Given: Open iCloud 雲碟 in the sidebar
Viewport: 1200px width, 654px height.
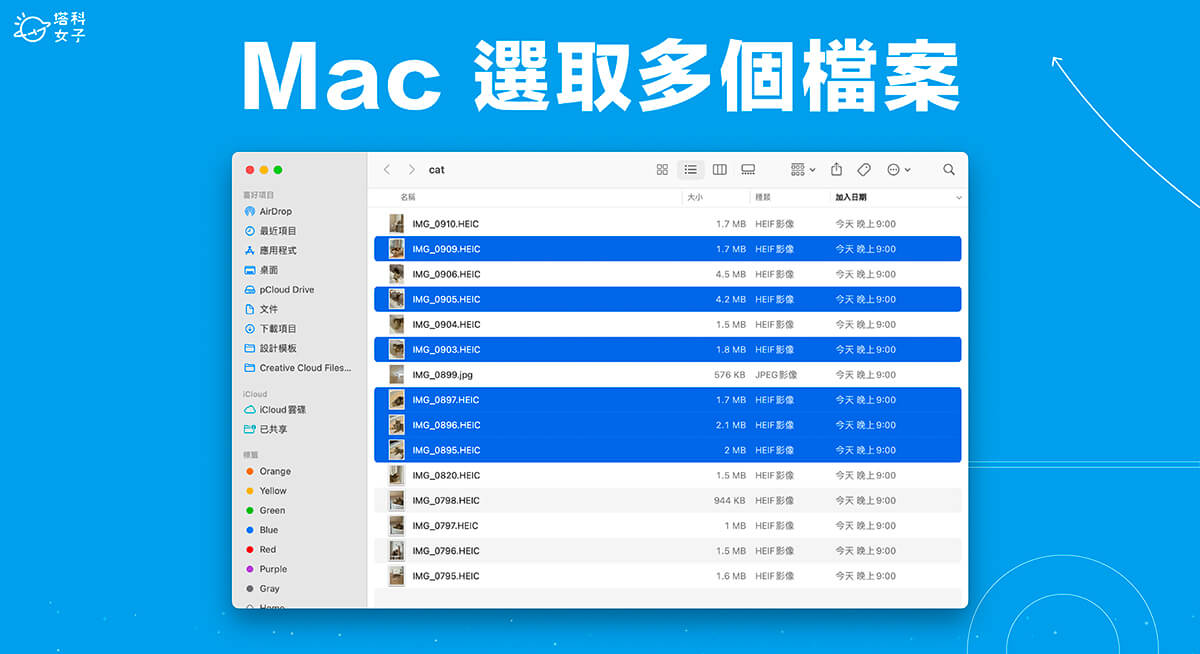Looking at the screenshot, I should pos(281,409).
